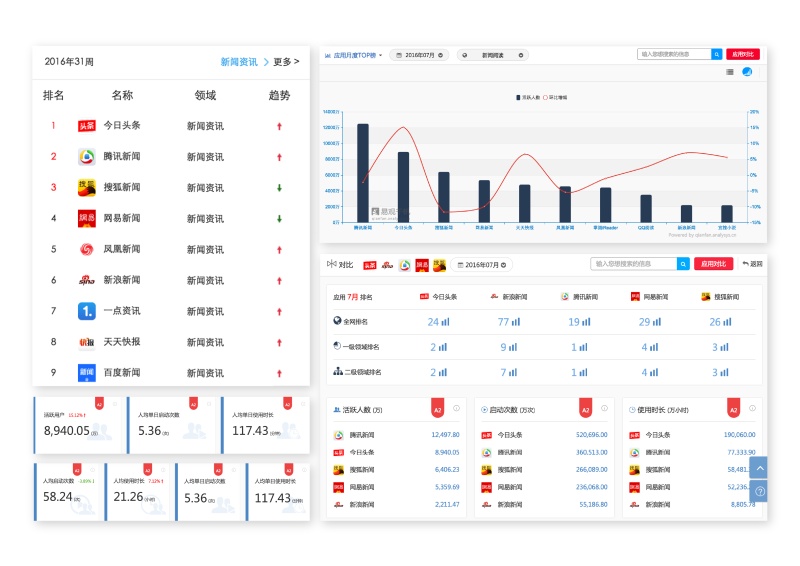Click the search input in top chart panel
The image size is (800, 566).
pyautogui.click(x=674, y=54)
